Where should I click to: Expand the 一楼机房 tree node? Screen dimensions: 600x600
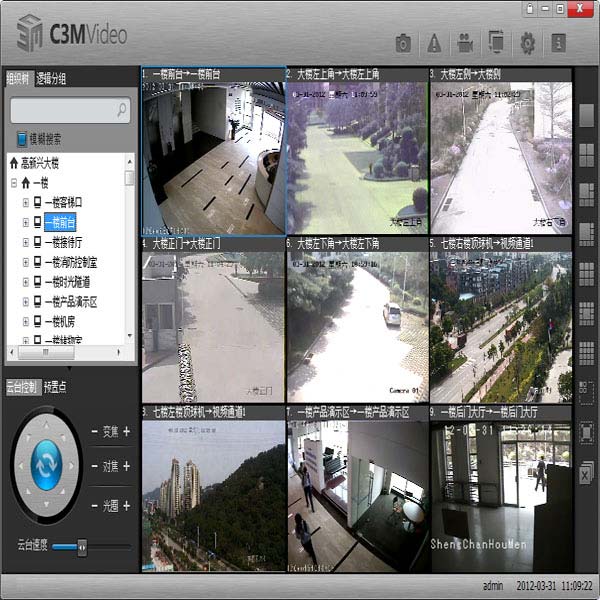pos(26,321)
